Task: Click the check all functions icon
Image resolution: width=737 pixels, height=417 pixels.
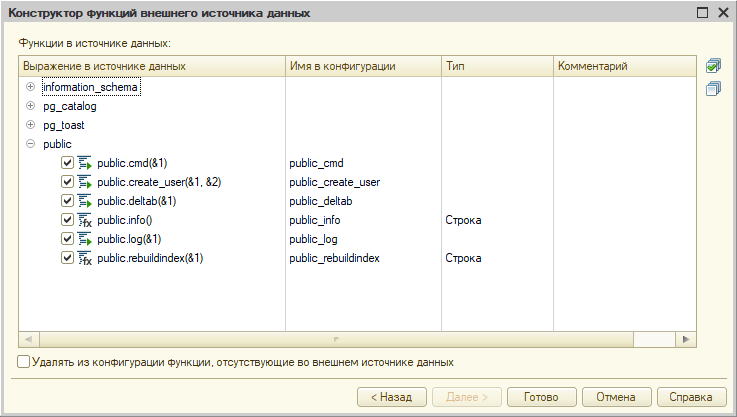Action: 713,66
